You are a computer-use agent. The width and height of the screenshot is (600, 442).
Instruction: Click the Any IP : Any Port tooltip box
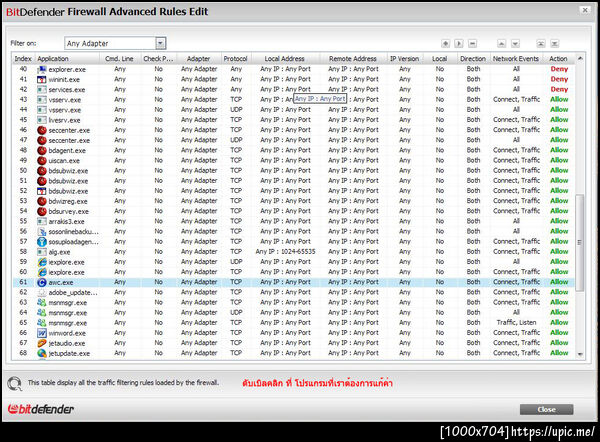click(320, 99)
